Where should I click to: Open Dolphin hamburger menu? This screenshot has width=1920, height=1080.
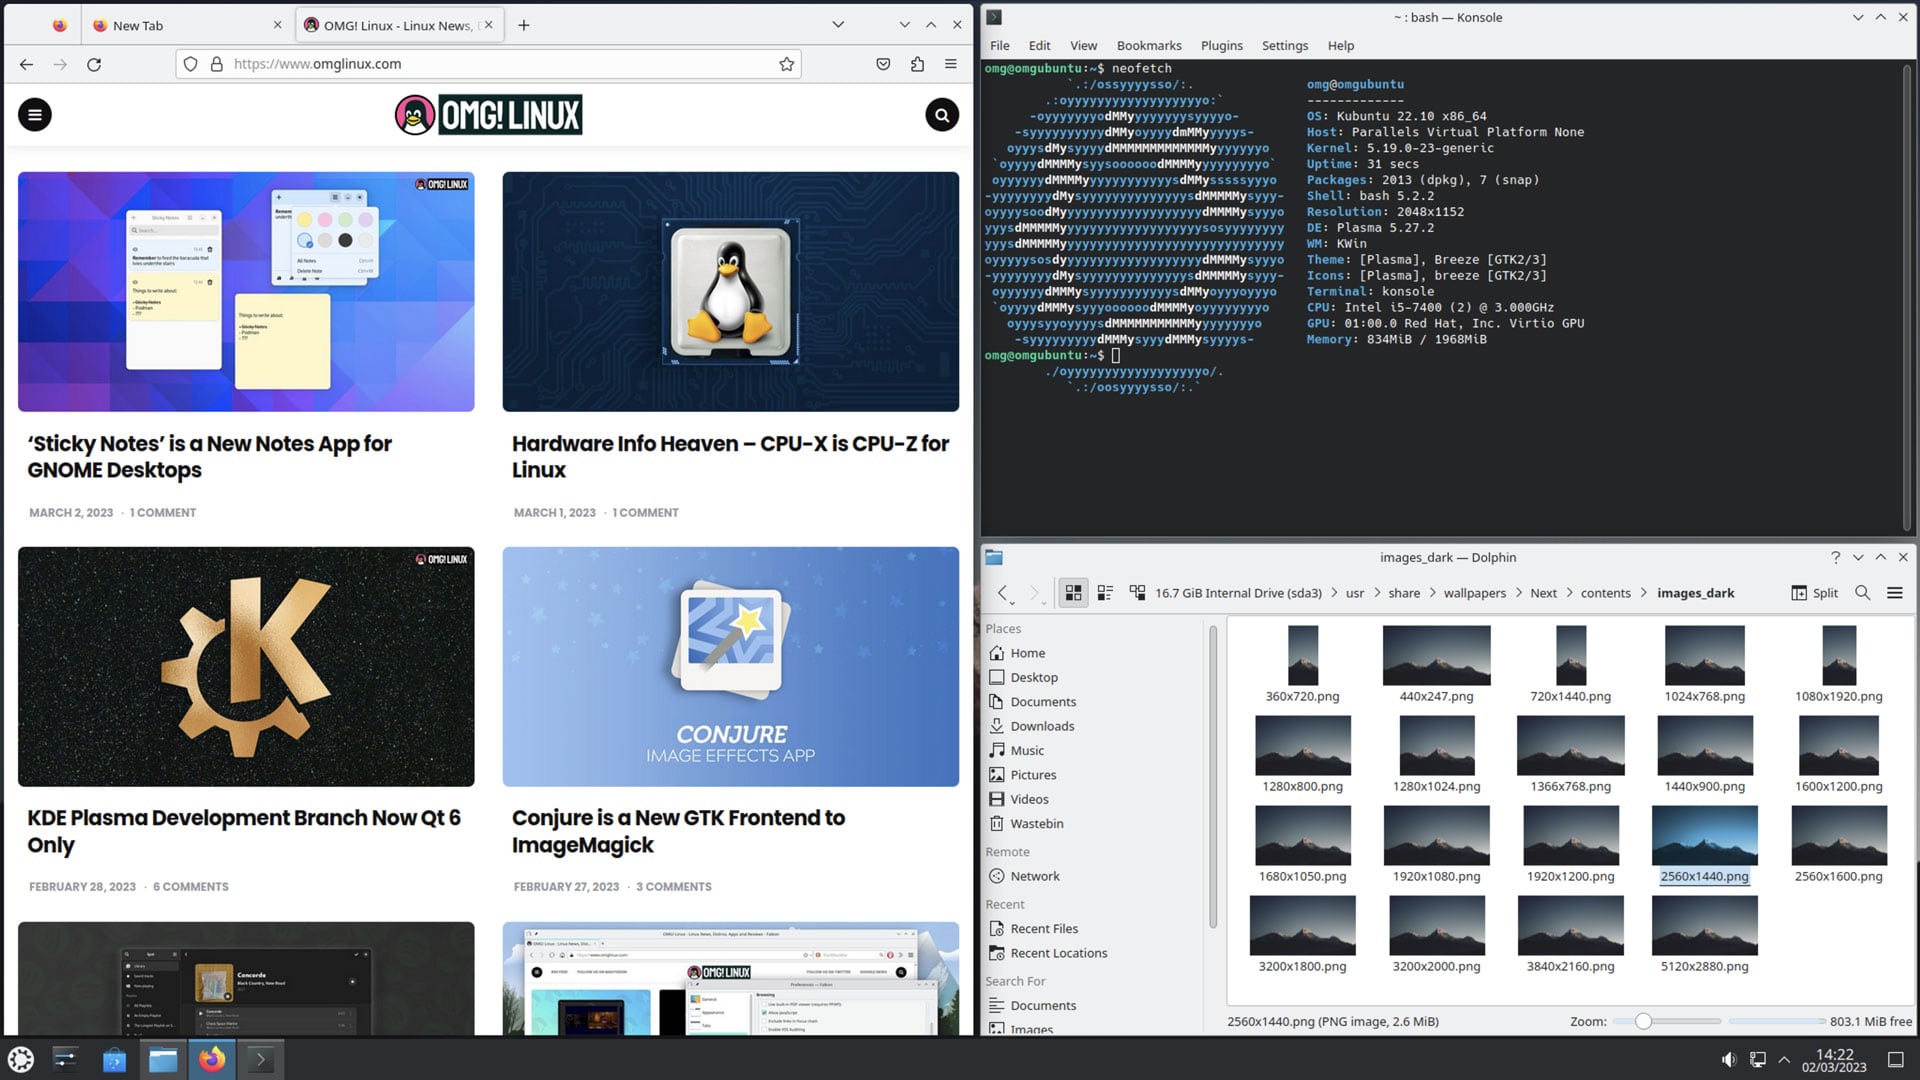pyautogui.click(x=1894, y=593)
